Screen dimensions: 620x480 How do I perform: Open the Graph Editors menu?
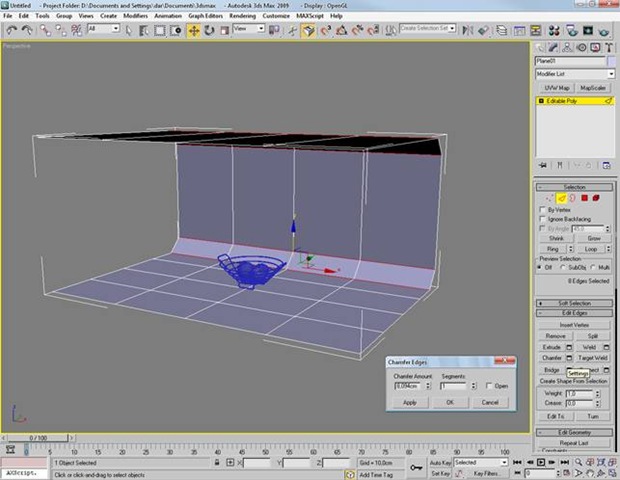(204, 16)
